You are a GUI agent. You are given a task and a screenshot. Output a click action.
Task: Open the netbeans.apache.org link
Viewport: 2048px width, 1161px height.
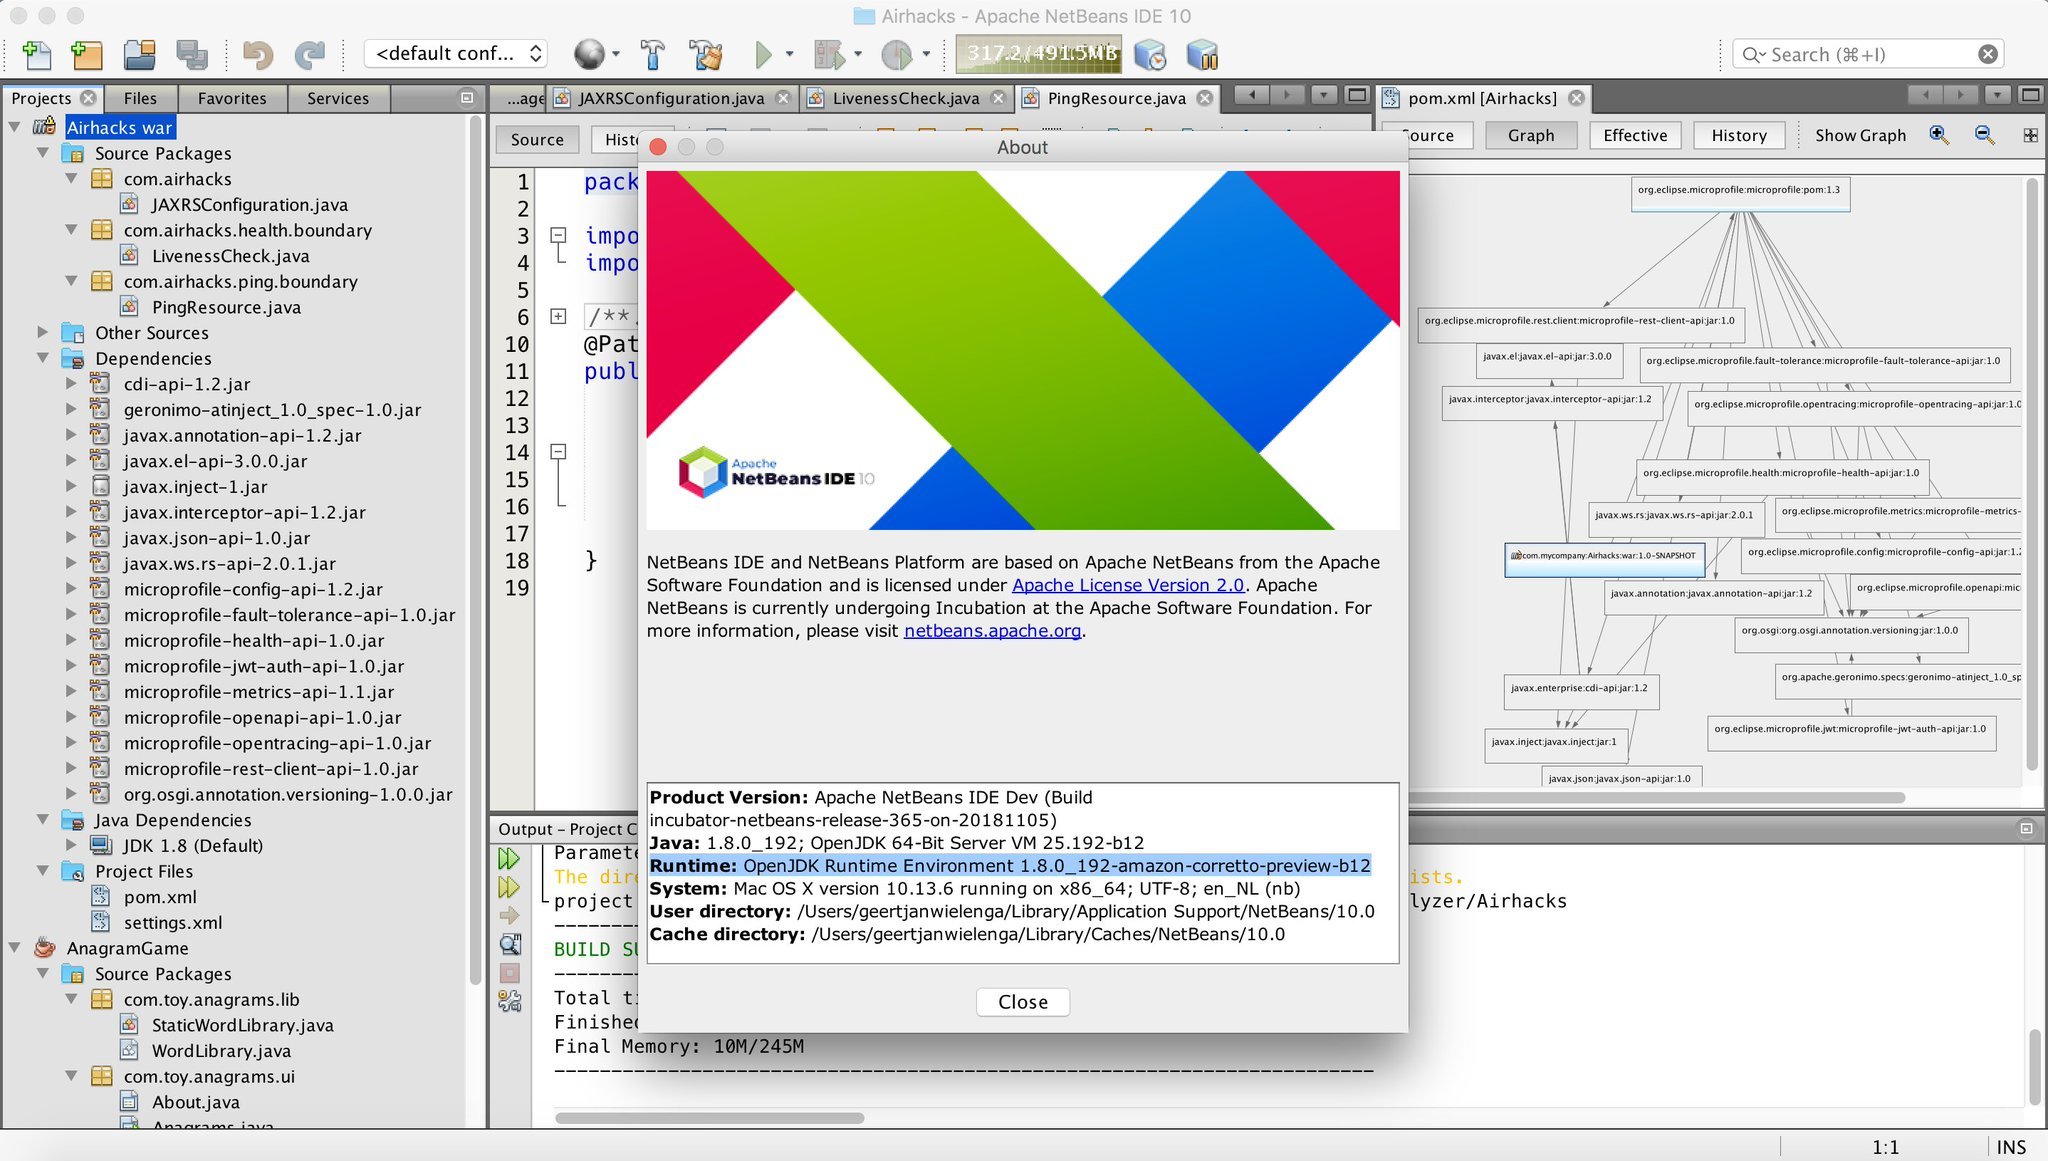[x=992, y=631]
